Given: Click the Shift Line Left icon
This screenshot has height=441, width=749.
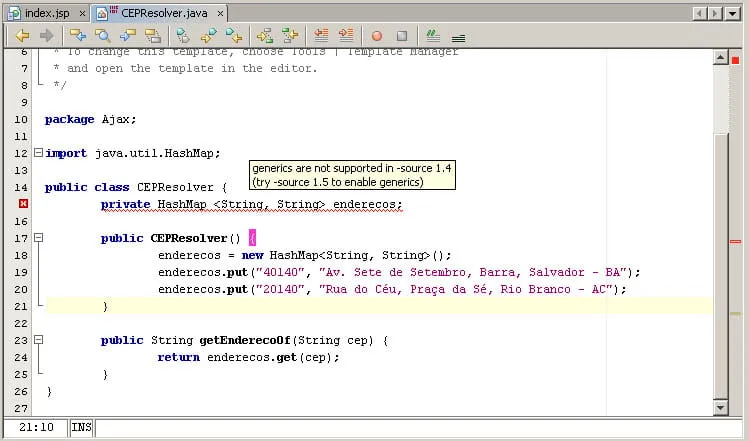Looking at the screenshot, I should [321, 35].
